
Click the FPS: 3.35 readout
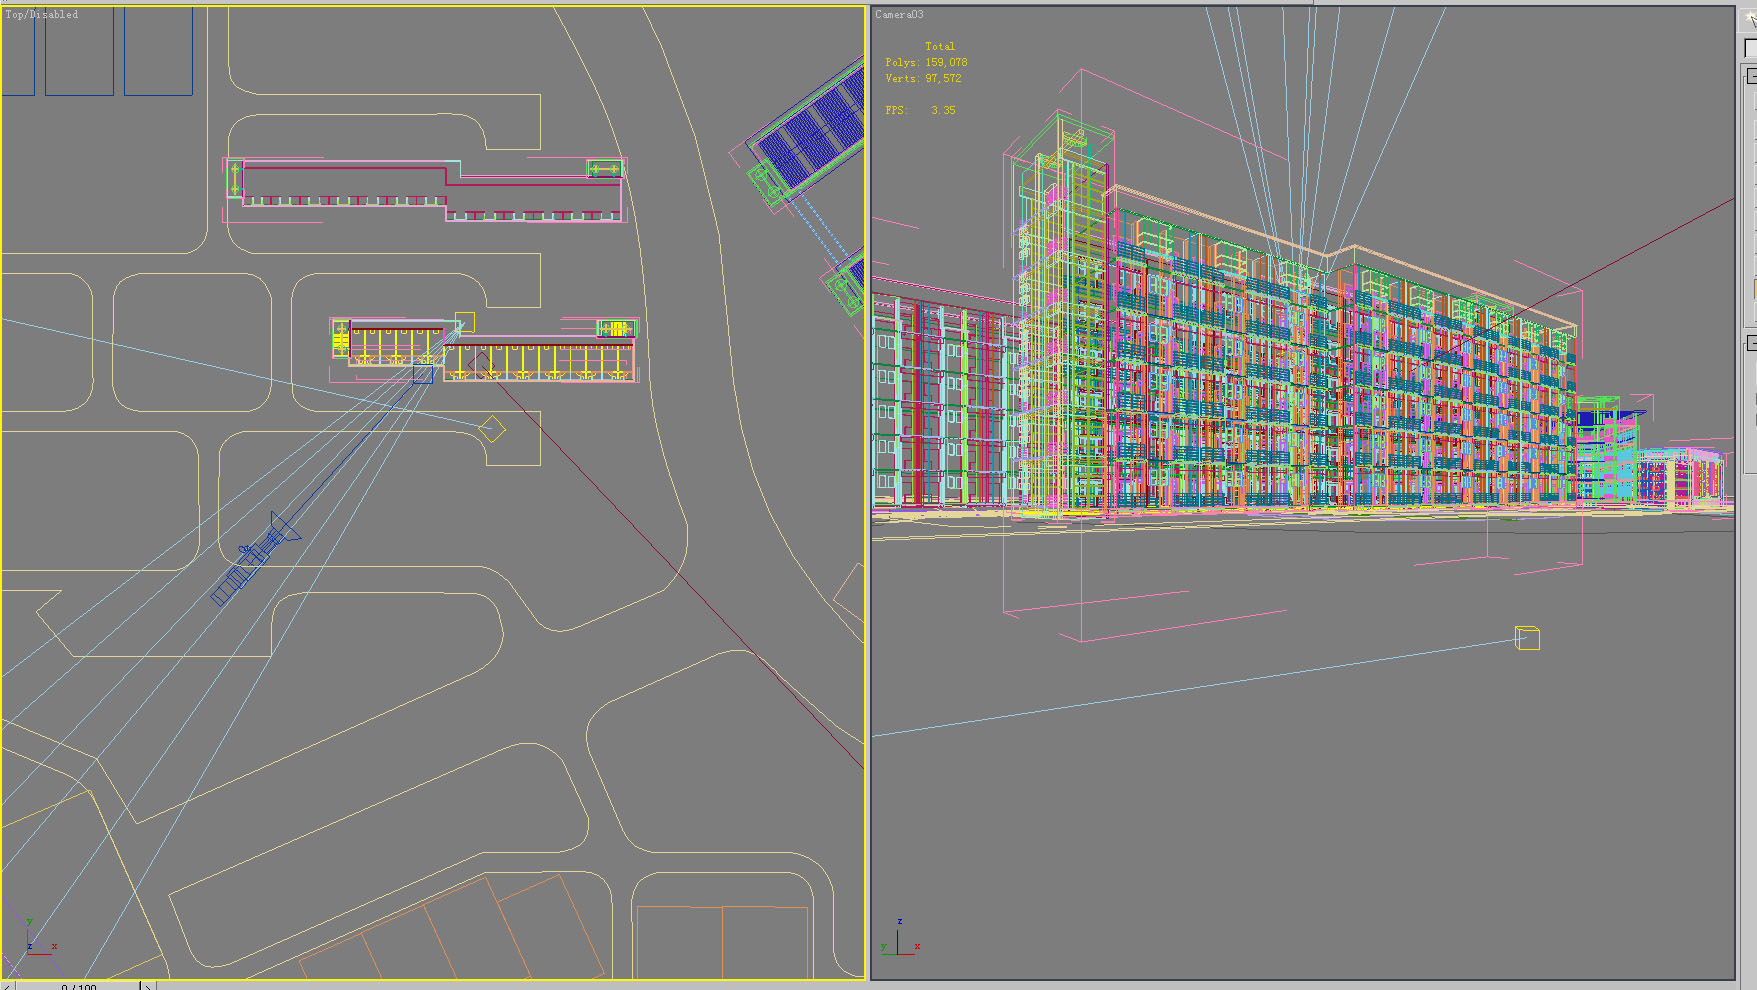(920, 110)
